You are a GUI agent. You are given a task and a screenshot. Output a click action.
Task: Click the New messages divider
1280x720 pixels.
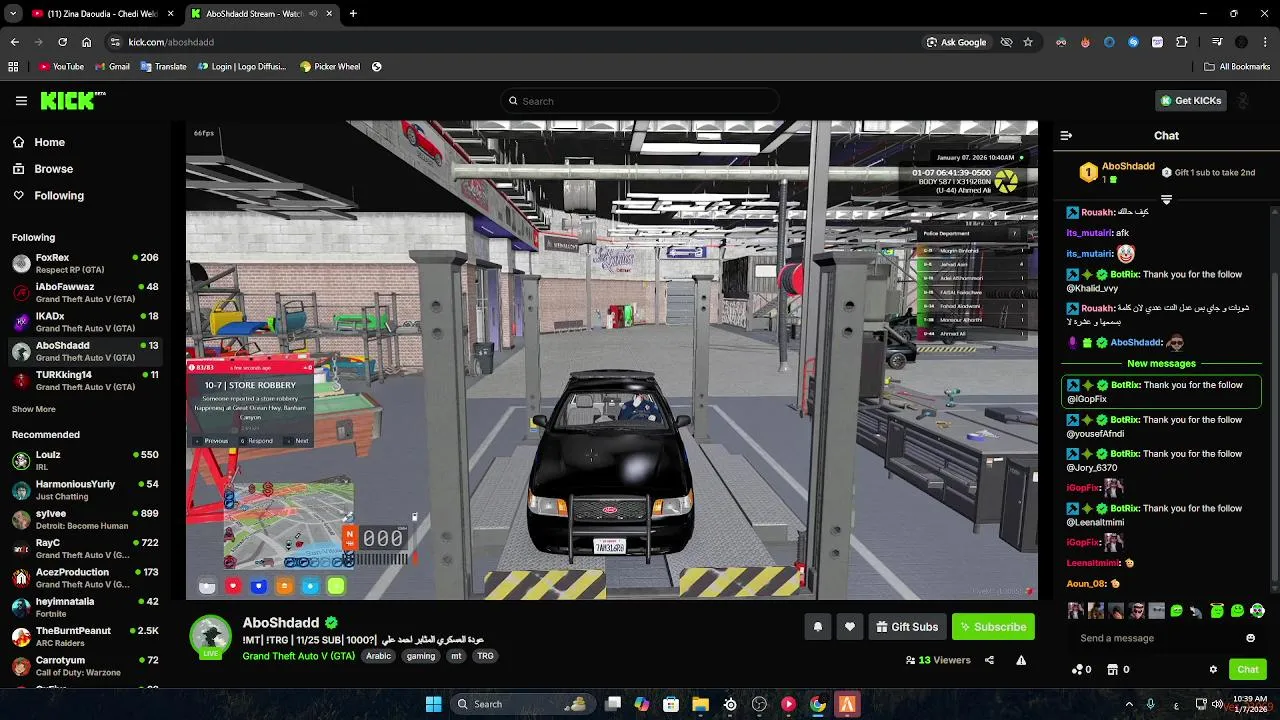pyautogui.click(x=1161, y=364)
